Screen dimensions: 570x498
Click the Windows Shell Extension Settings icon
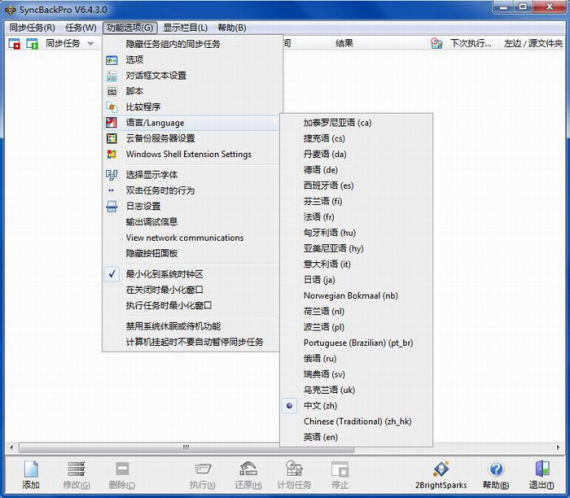tap(112, 154)
